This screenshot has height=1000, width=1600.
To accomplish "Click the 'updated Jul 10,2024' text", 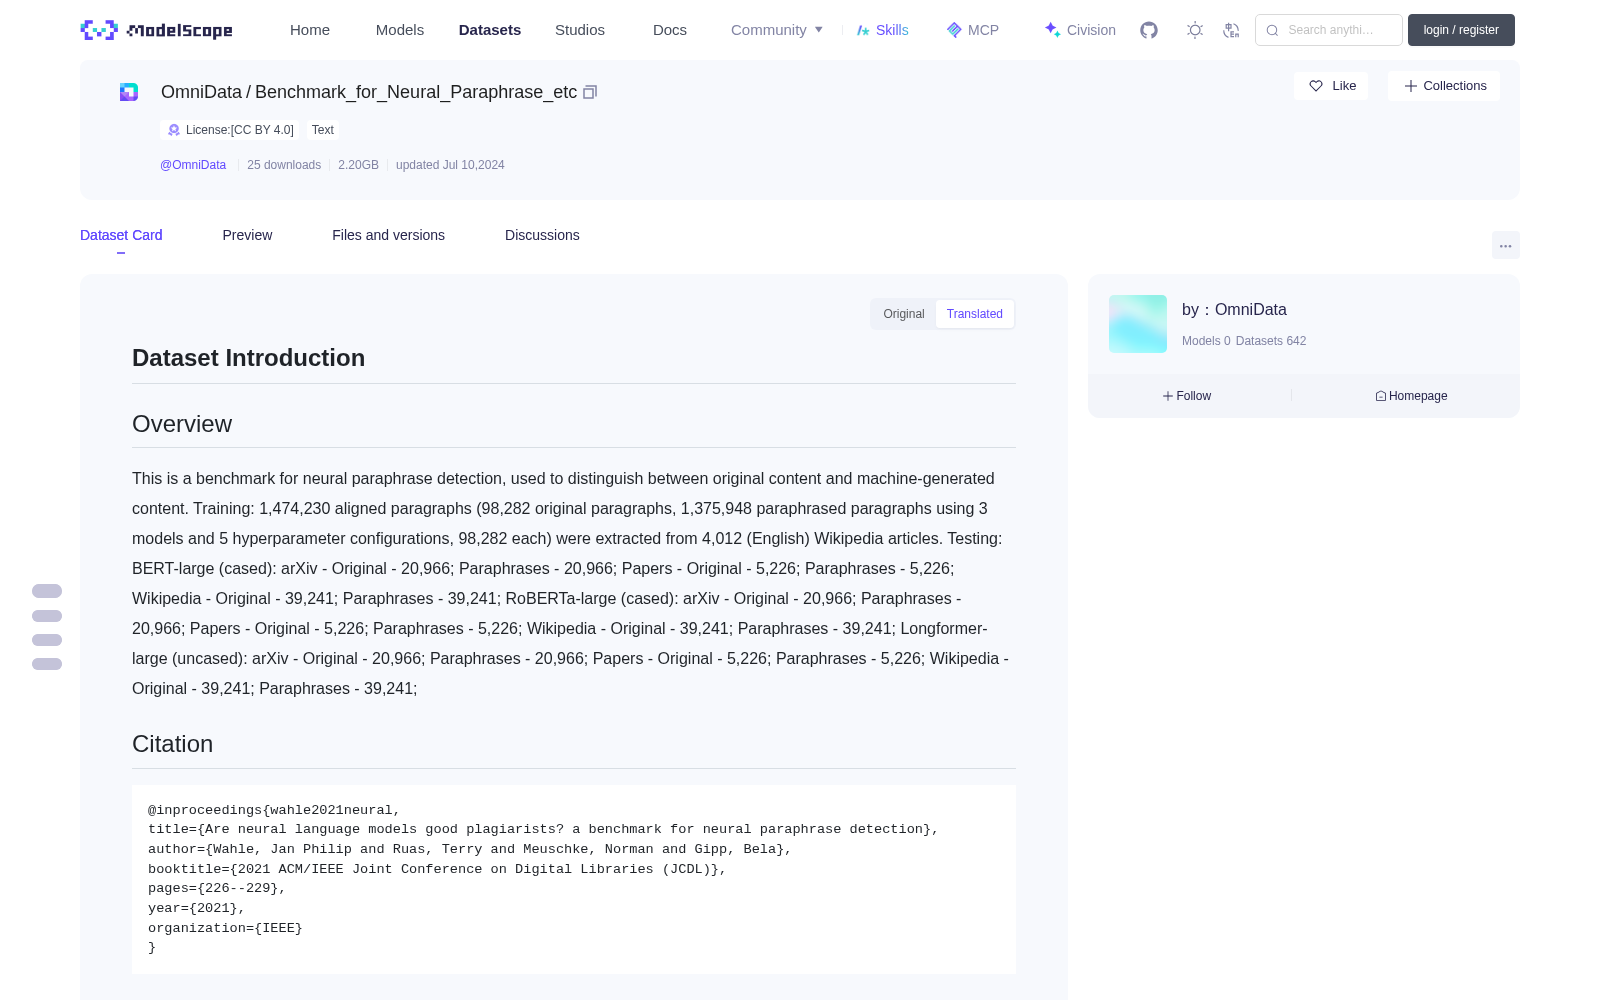I will coord(450,165).
